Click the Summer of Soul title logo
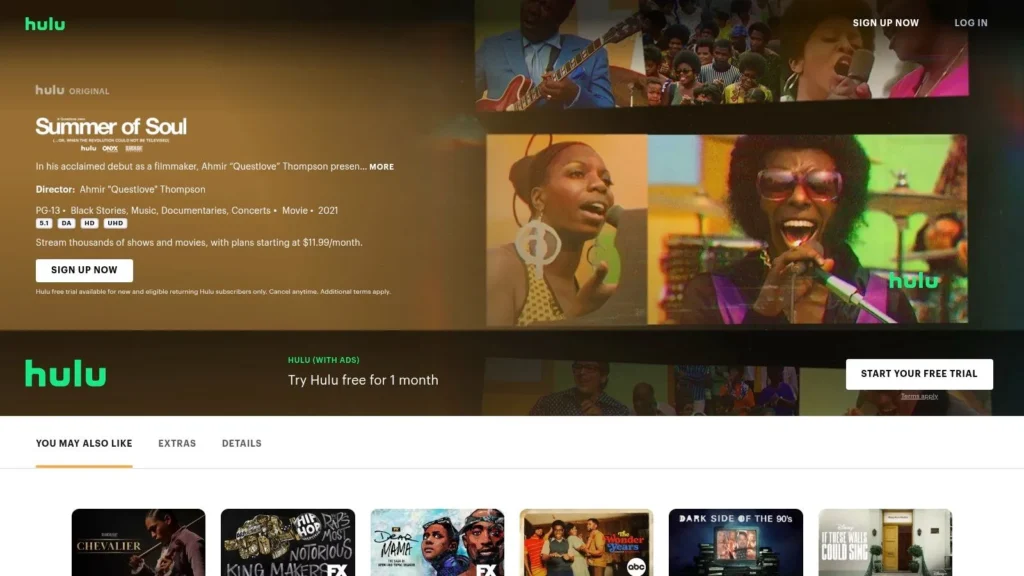Image resolution: width=1024 pixels, height=576 pixels. tap(111, 133)
